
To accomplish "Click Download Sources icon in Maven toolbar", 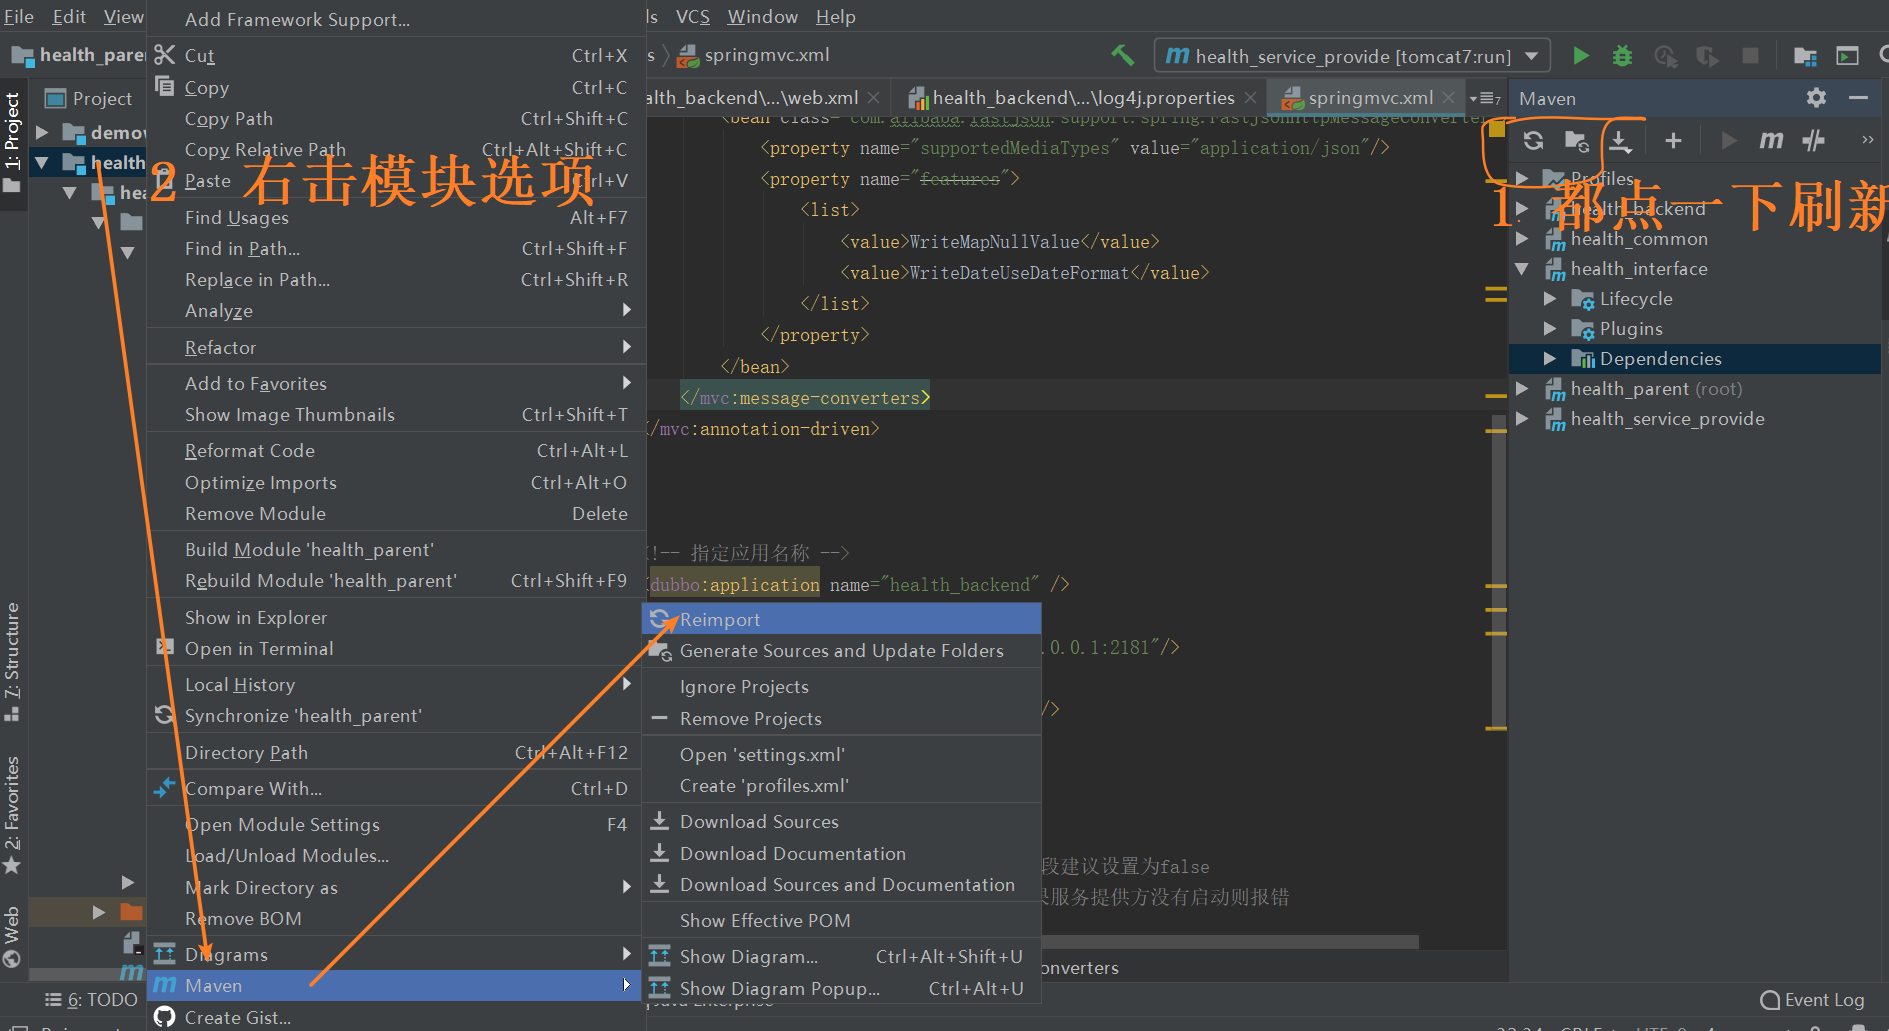I will [1621, 141].
